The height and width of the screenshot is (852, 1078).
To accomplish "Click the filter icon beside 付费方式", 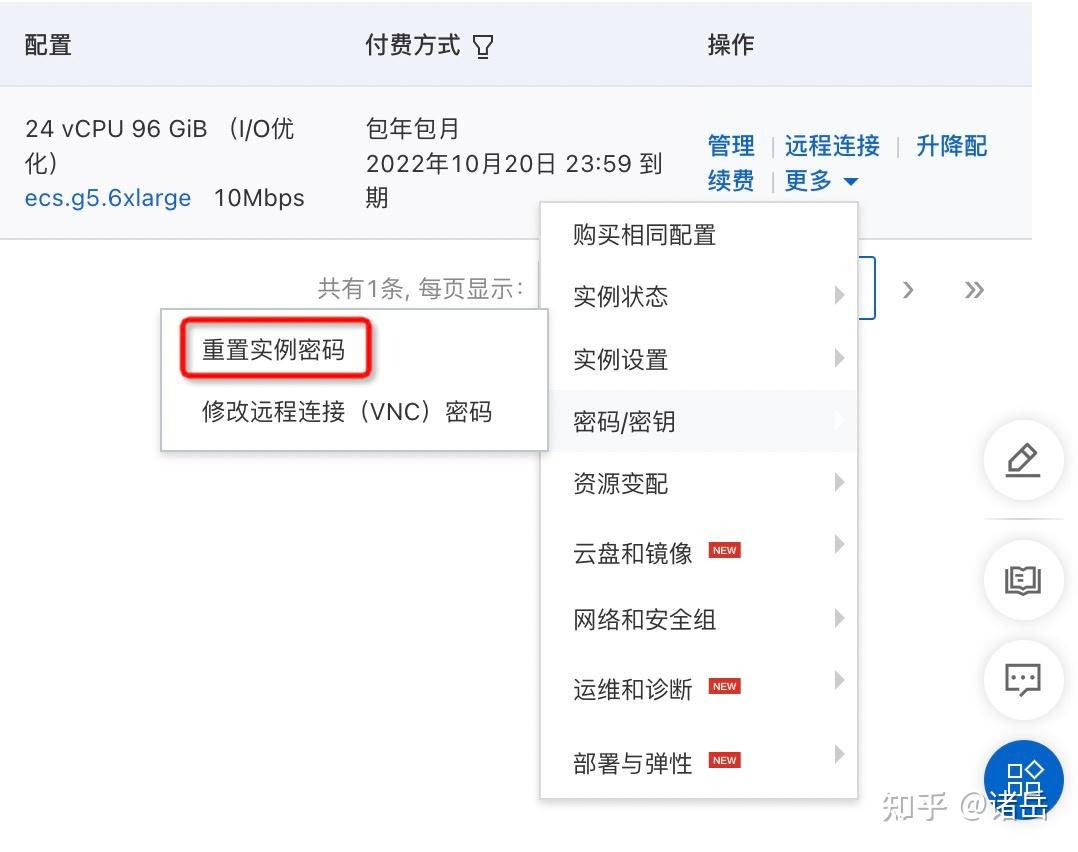I will (x=483, y=45).
